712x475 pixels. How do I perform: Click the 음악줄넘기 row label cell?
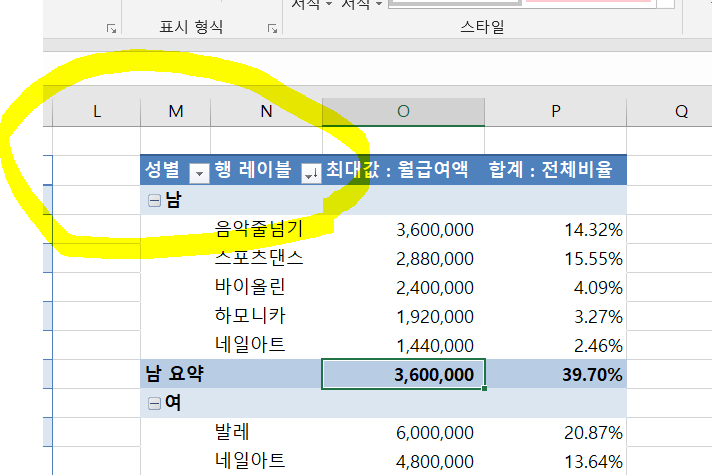[x=258, y=230]
